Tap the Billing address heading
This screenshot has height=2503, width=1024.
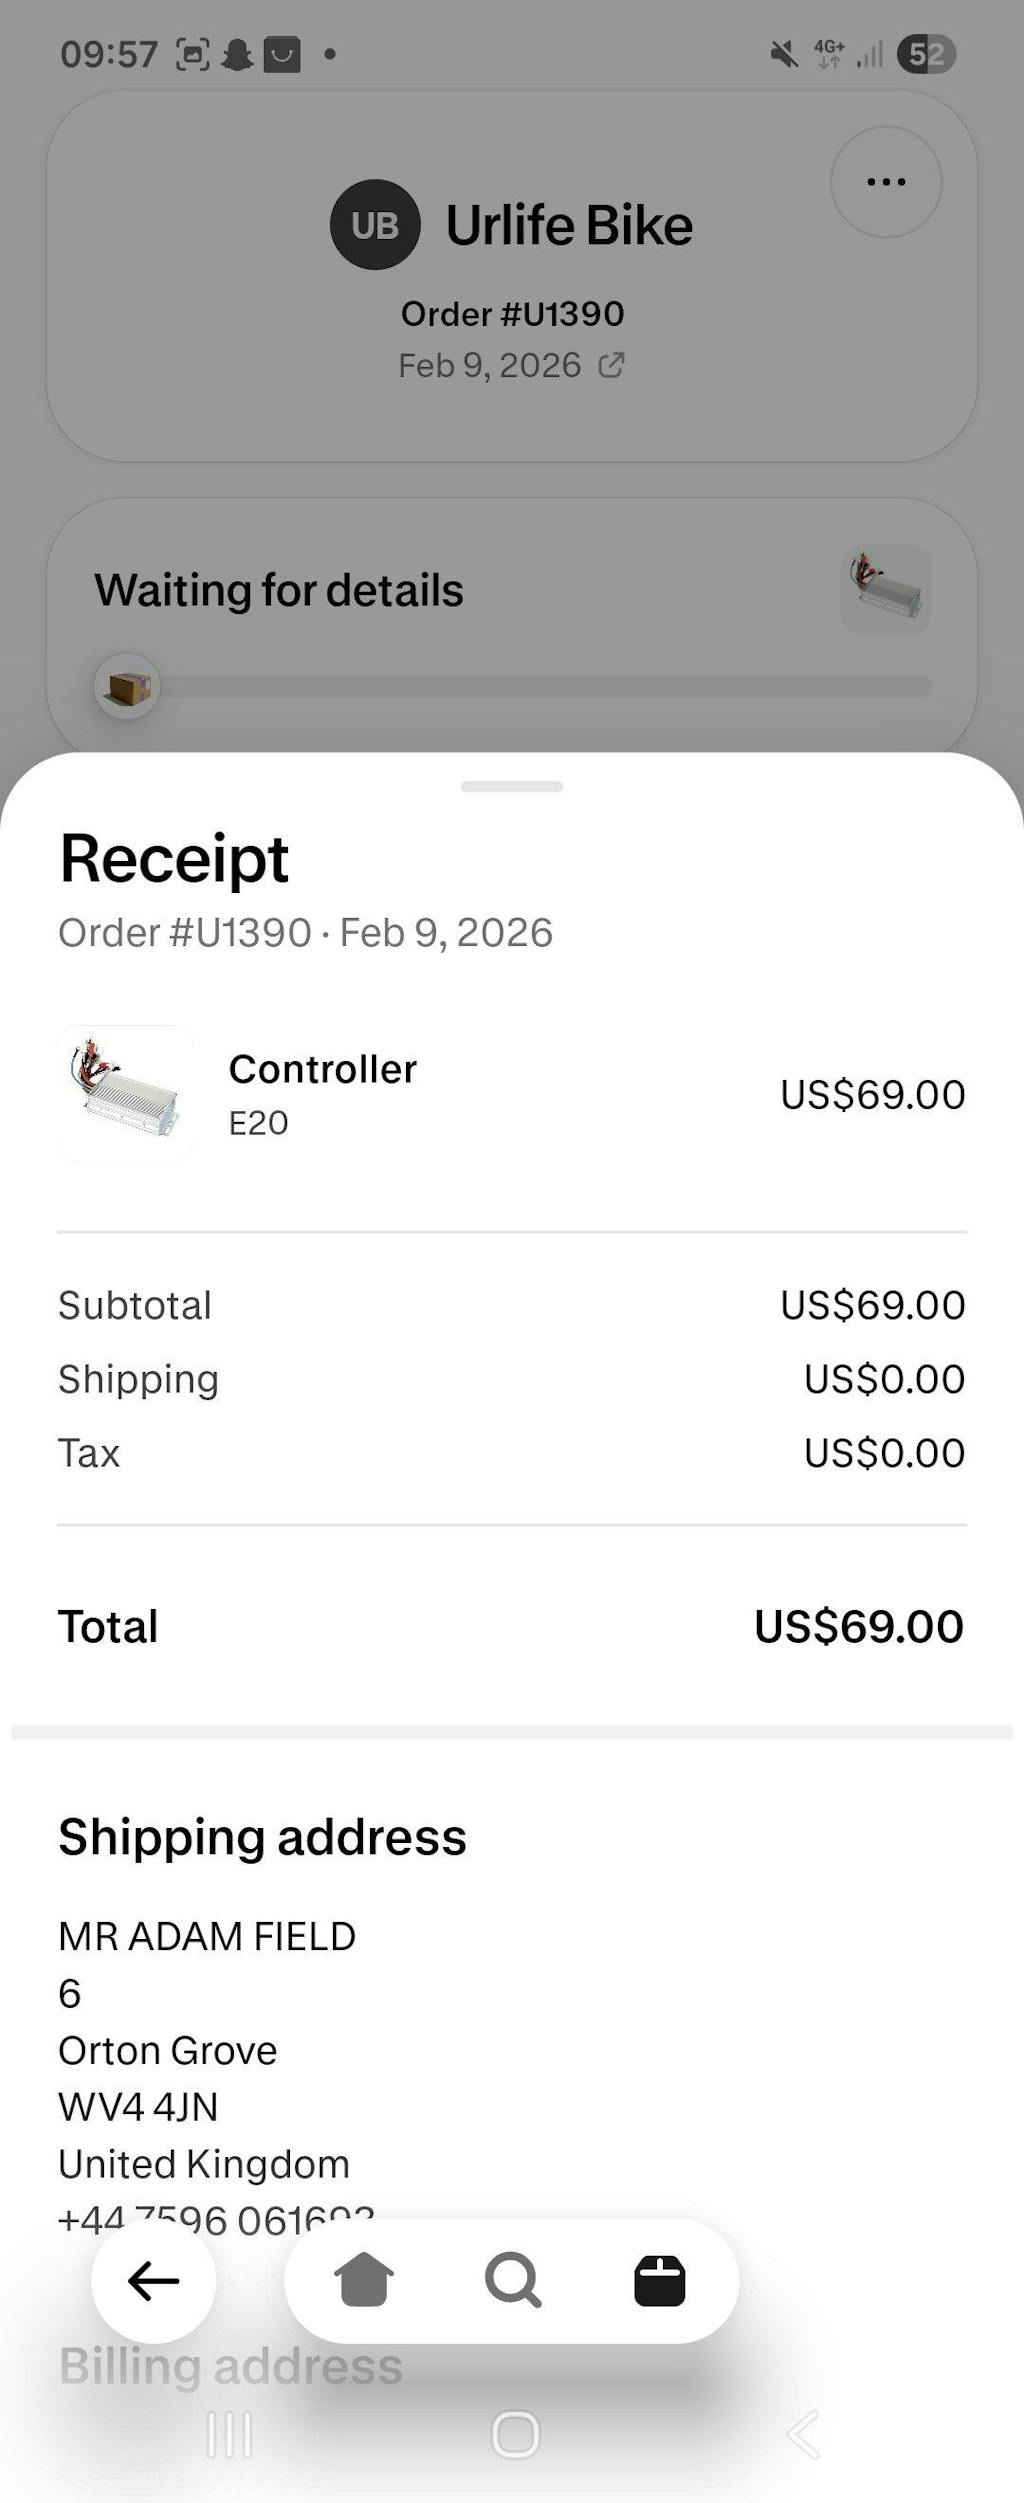coord(230,2367)
